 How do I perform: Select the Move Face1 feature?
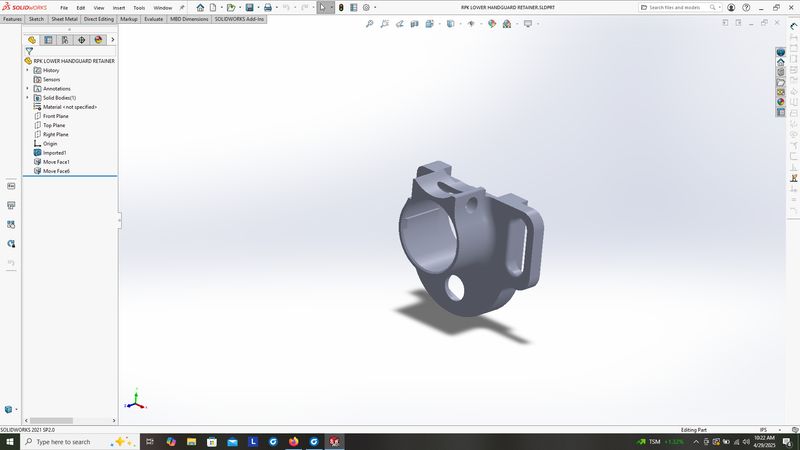pyautogui.click(x=55, y=161)
